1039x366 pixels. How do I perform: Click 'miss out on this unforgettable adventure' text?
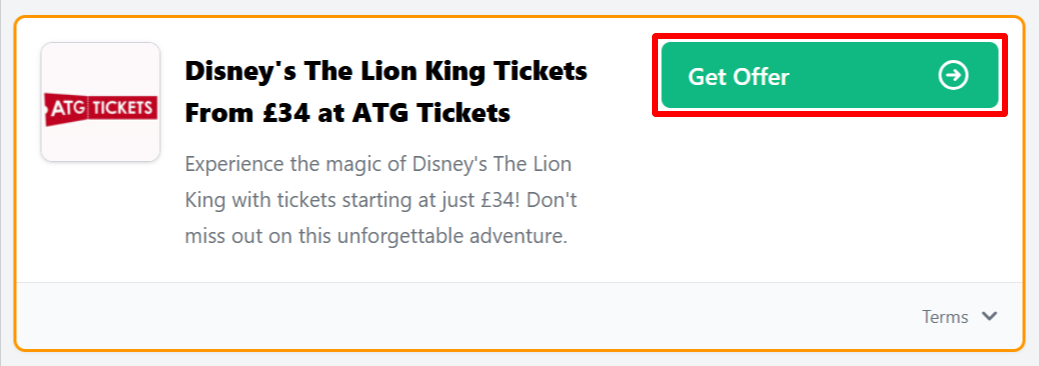pyautogui.click(x=376, y=237)
